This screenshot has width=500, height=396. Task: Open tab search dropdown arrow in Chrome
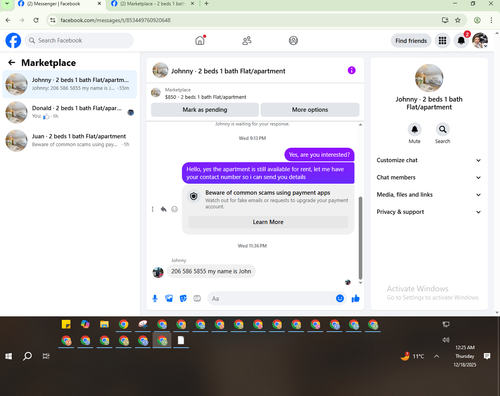(7, 4)
